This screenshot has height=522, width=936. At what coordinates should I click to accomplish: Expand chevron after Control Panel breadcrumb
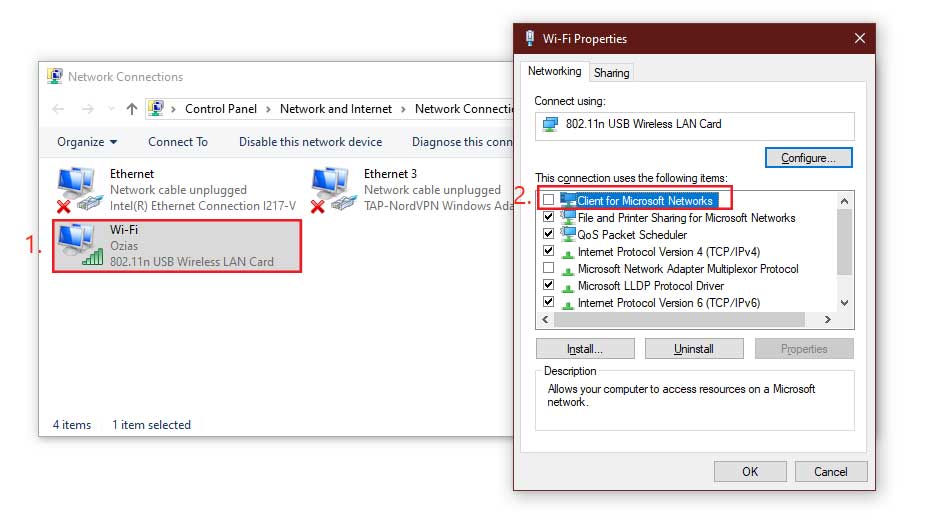pos(268,109)
